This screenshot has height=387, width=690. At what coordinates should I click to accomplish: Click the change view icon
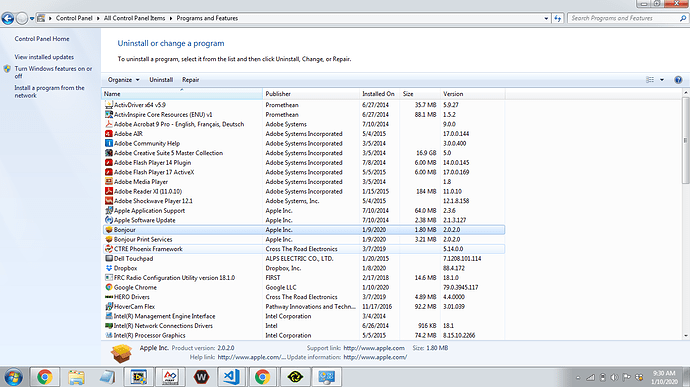click(650, 80)
